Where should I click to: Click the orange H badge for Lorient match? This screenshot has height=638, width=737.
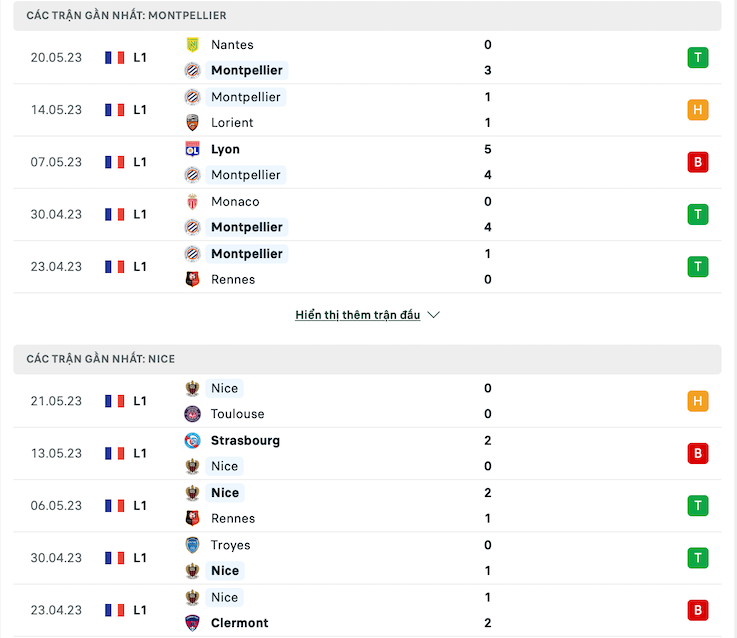click(698, 110)
